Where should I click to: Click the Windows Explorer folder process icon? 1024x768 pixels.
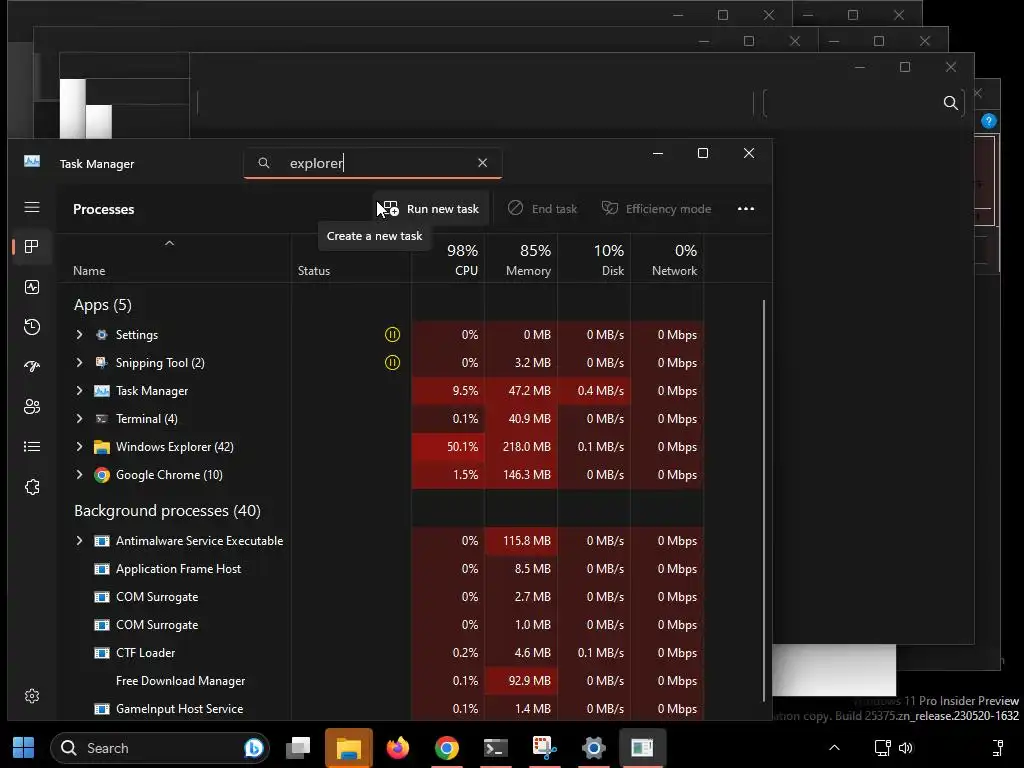point(102,447)
